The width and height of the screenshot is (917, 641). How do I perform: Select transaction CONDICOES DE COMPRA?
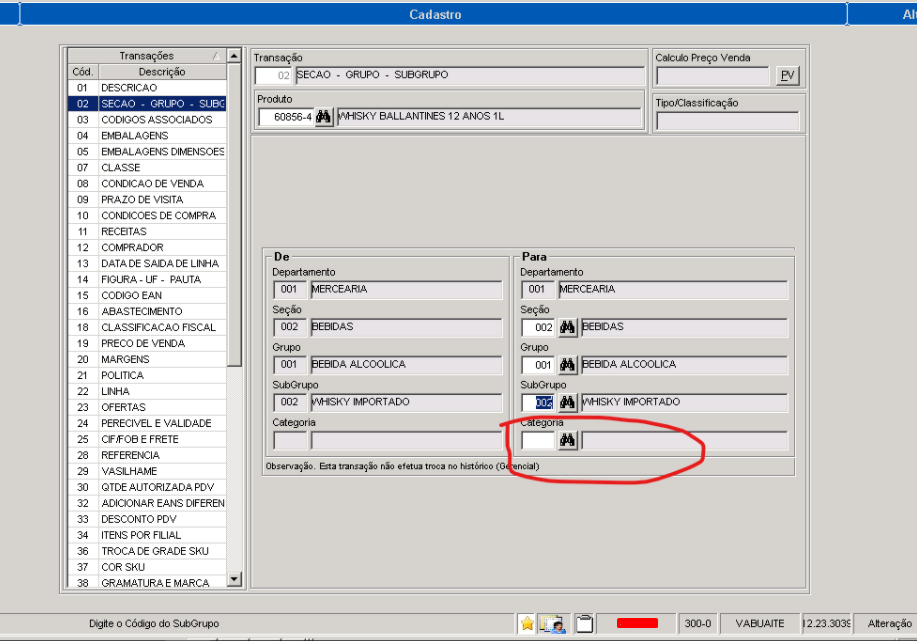(x=147, y=215)
